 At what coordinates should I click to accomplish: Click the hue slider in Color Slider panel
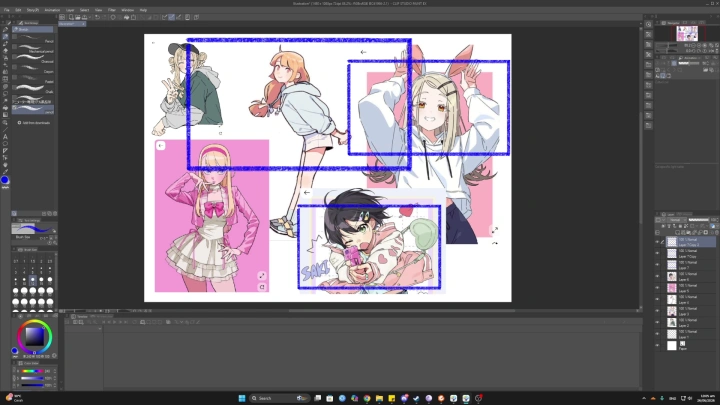coord(32,371)
